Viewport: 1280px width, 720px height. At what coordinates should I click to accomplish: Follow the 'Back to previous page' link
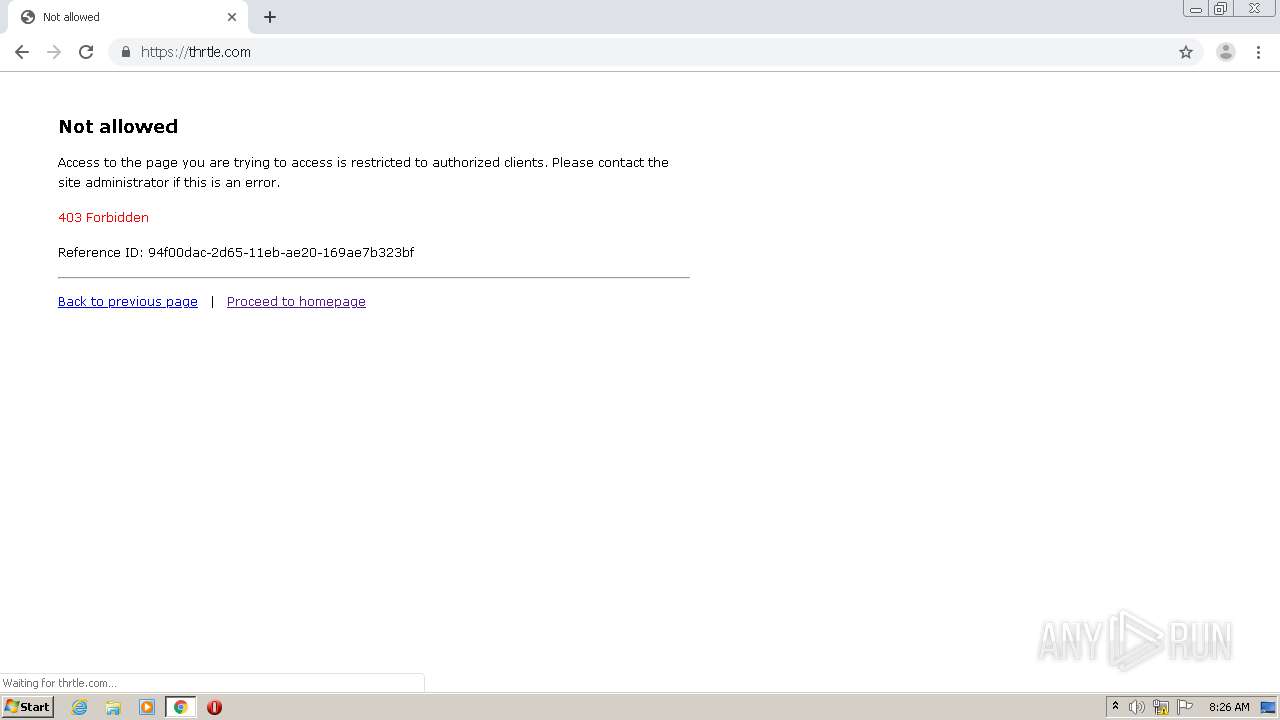click(x=128, y=302)
